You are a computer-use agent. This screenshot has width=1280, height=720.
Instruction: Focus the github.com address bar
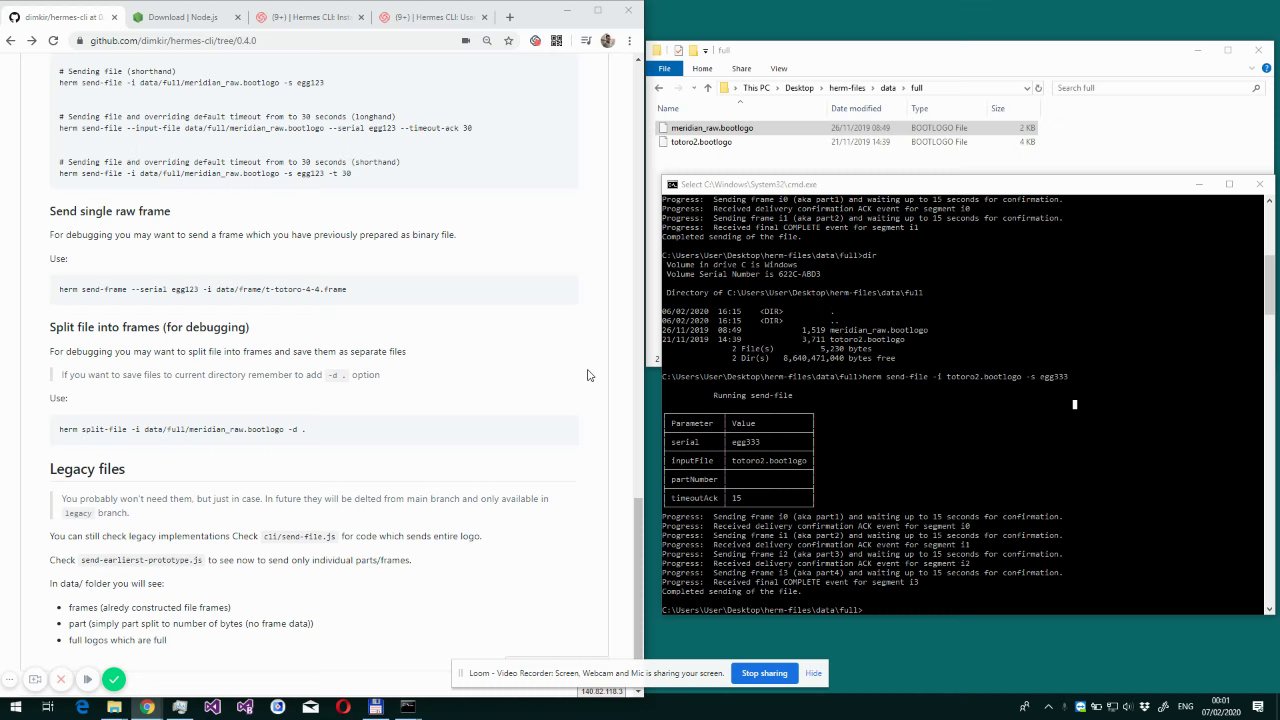click(x=260, y=40)
